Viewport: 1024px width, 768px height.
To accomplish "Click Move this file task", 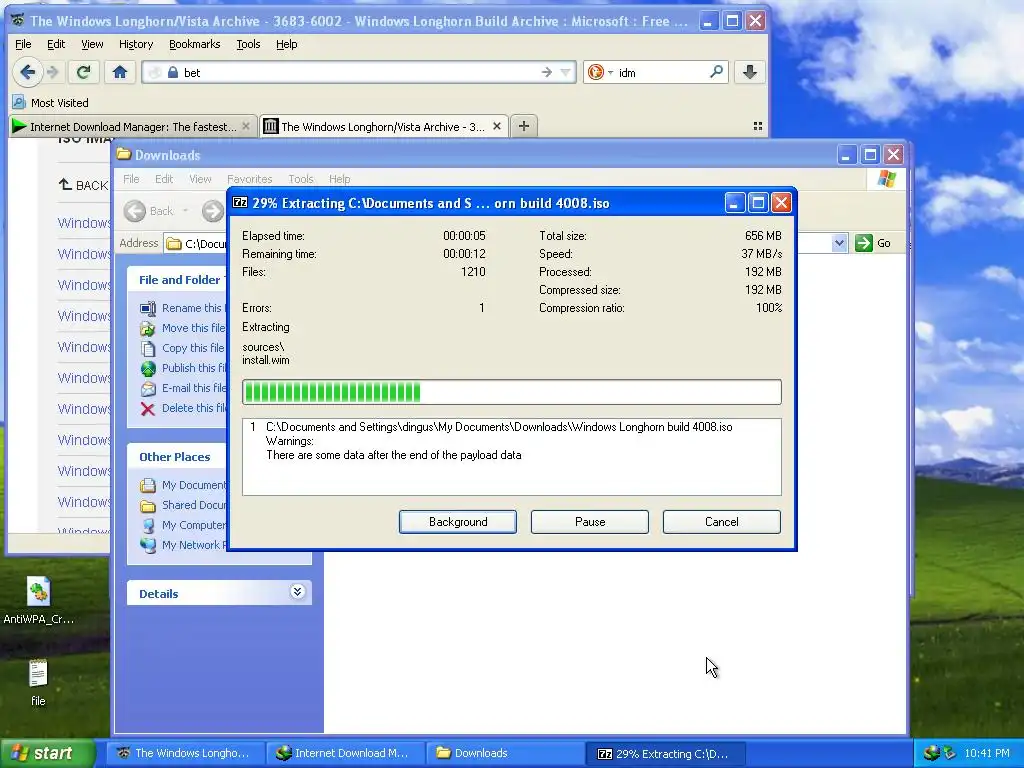I will [184, 328].
